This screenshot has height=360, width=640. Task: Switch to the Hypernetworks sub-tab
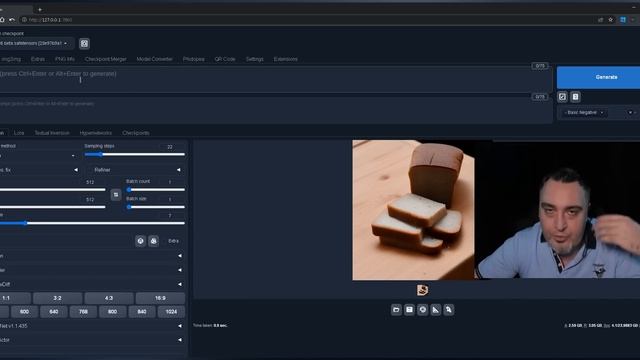pyautogui.click(x=96, y=133)
